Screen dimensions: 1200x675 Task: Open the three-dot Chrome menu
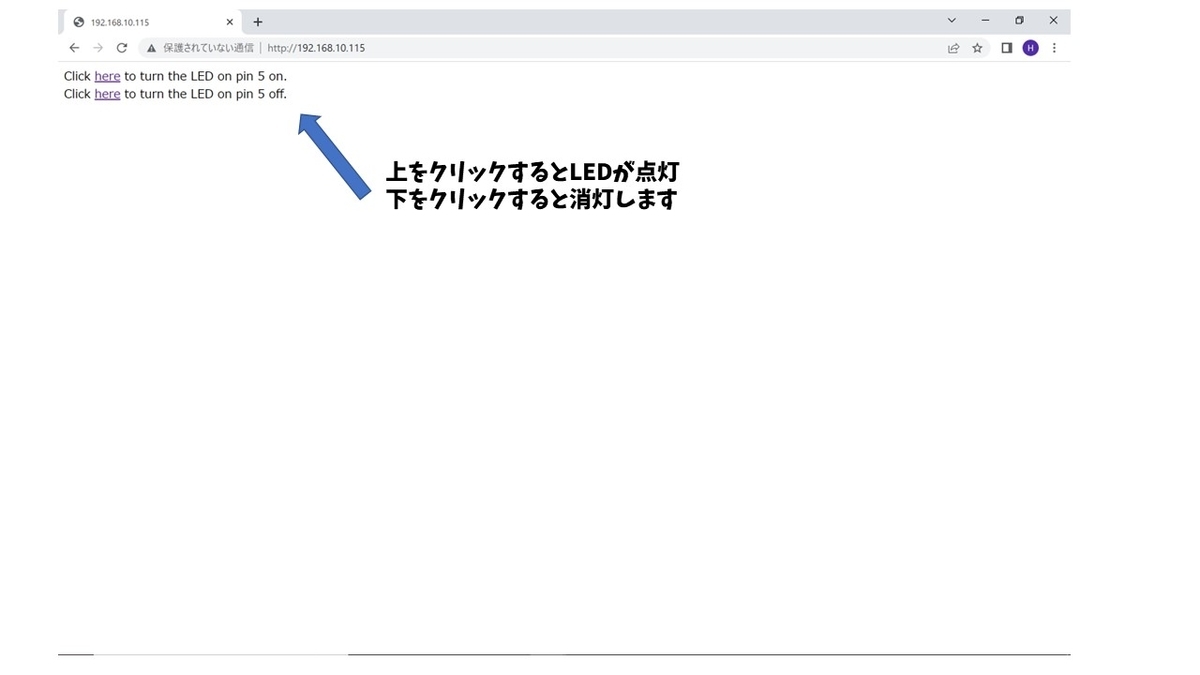(1054, 47)
